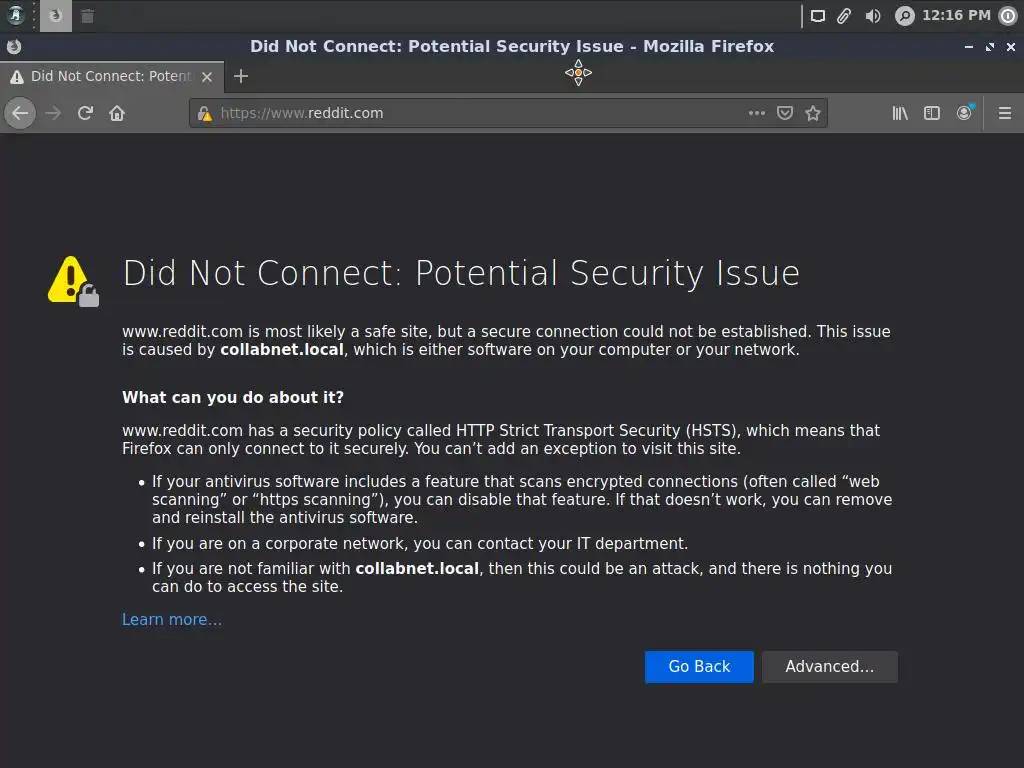Expand the Advanced… error details
The image size is (1024, 768).
tap(829, 667)
